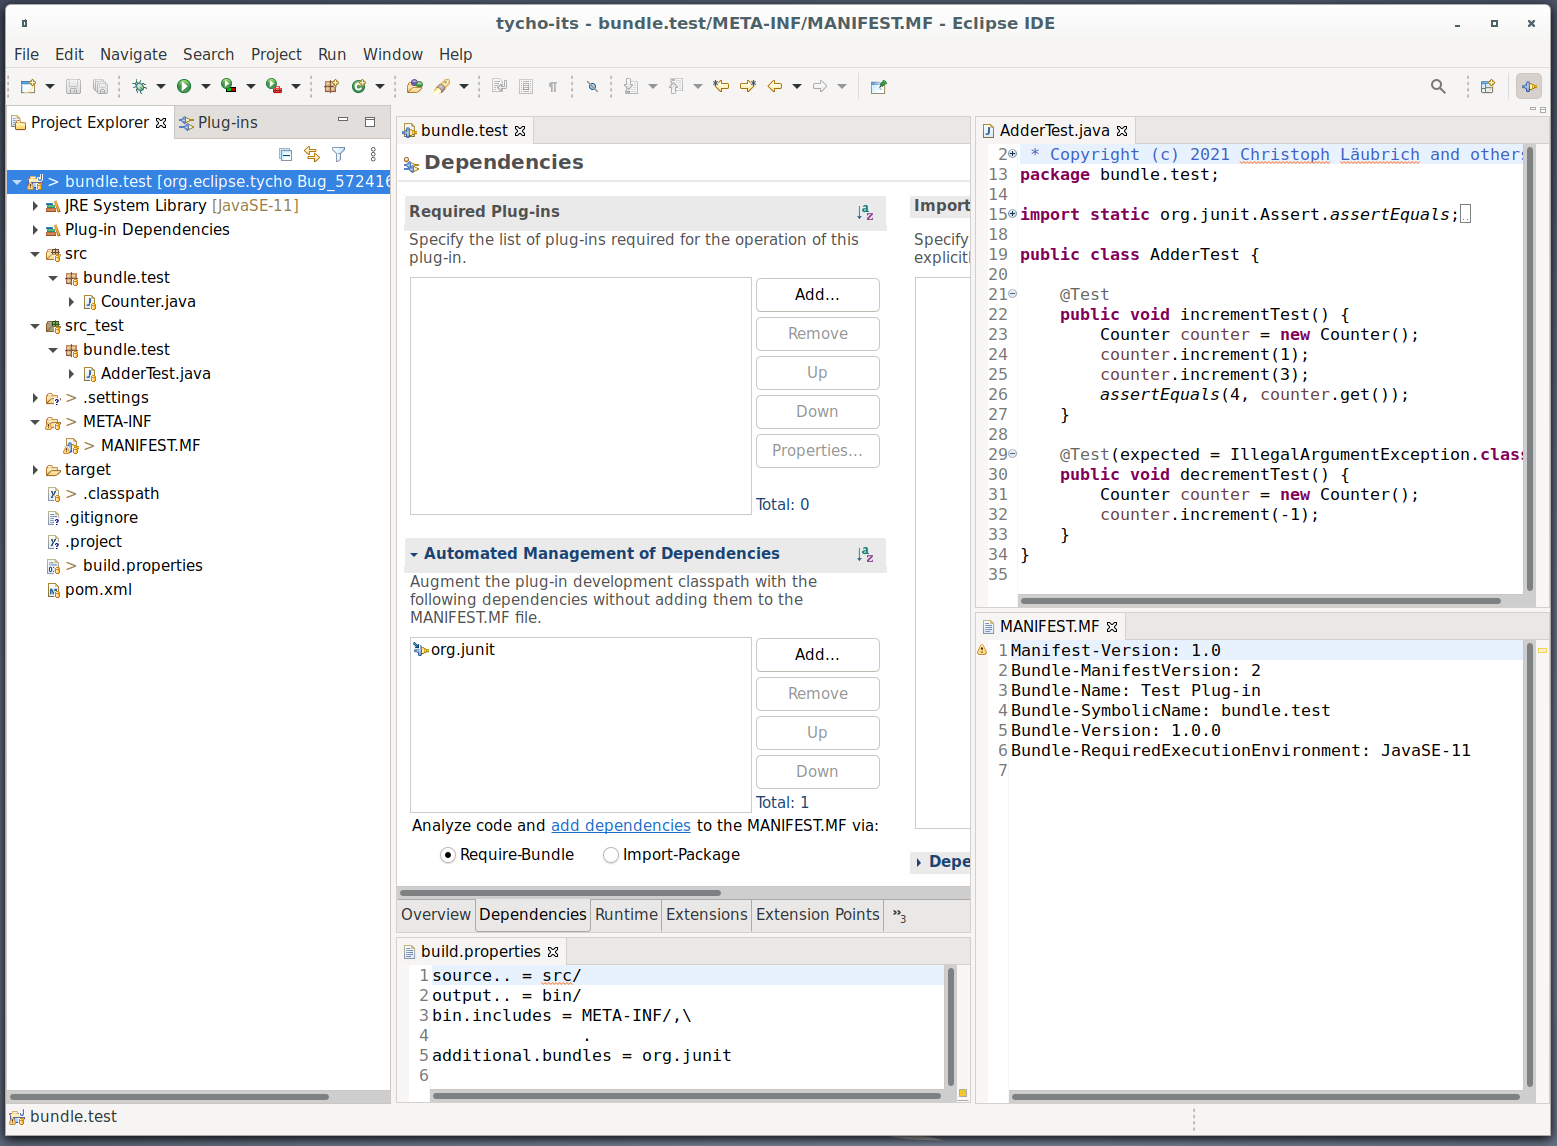Click the green Run toolbar icon
The height and width of the screenshot is (1146, 1557).
coord(184,87)
